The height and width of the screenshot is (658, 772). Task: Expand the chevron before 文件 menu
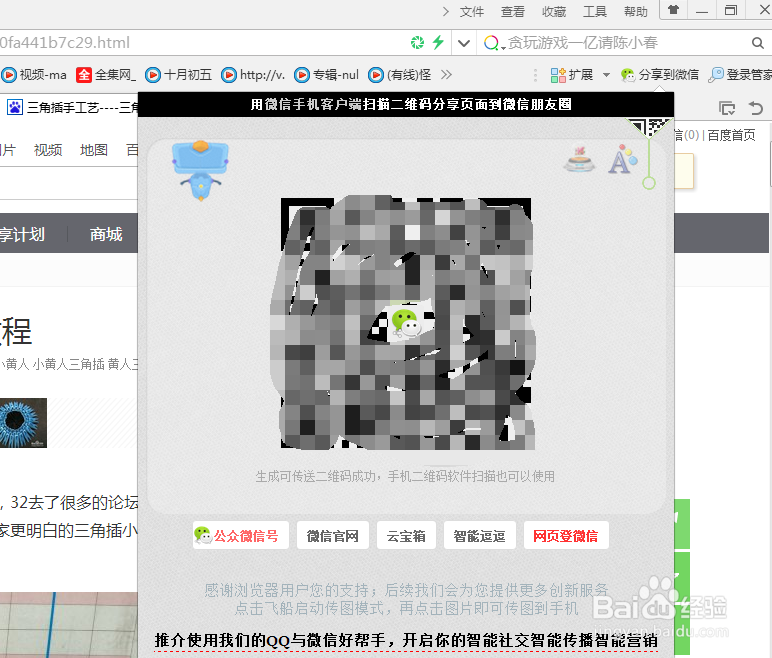point(446,11)
